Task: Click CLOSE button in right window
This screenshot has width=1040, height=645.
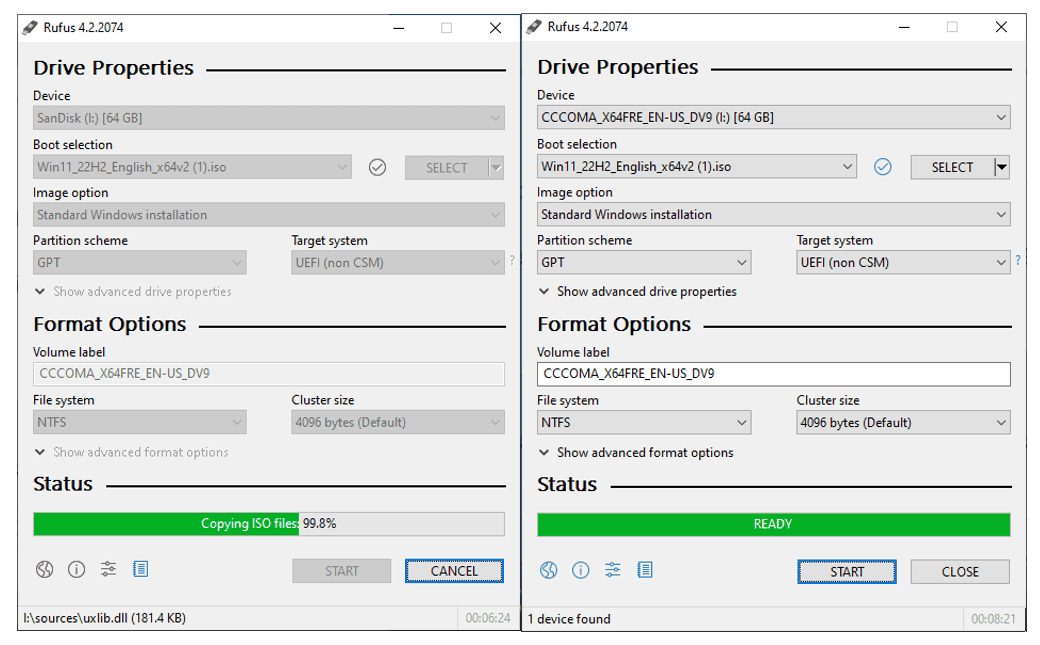Action: coord(960,572)
